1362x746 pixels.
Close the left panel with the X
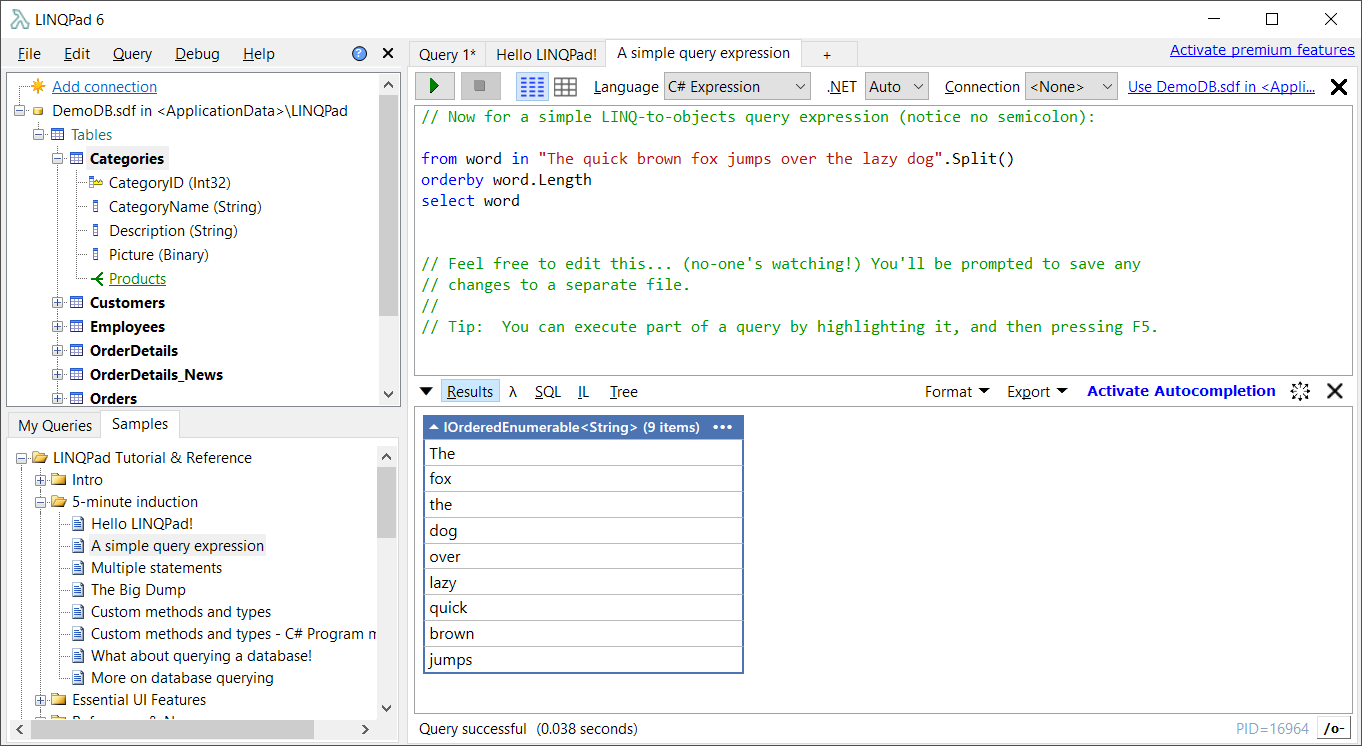click(x=388, y=54)
